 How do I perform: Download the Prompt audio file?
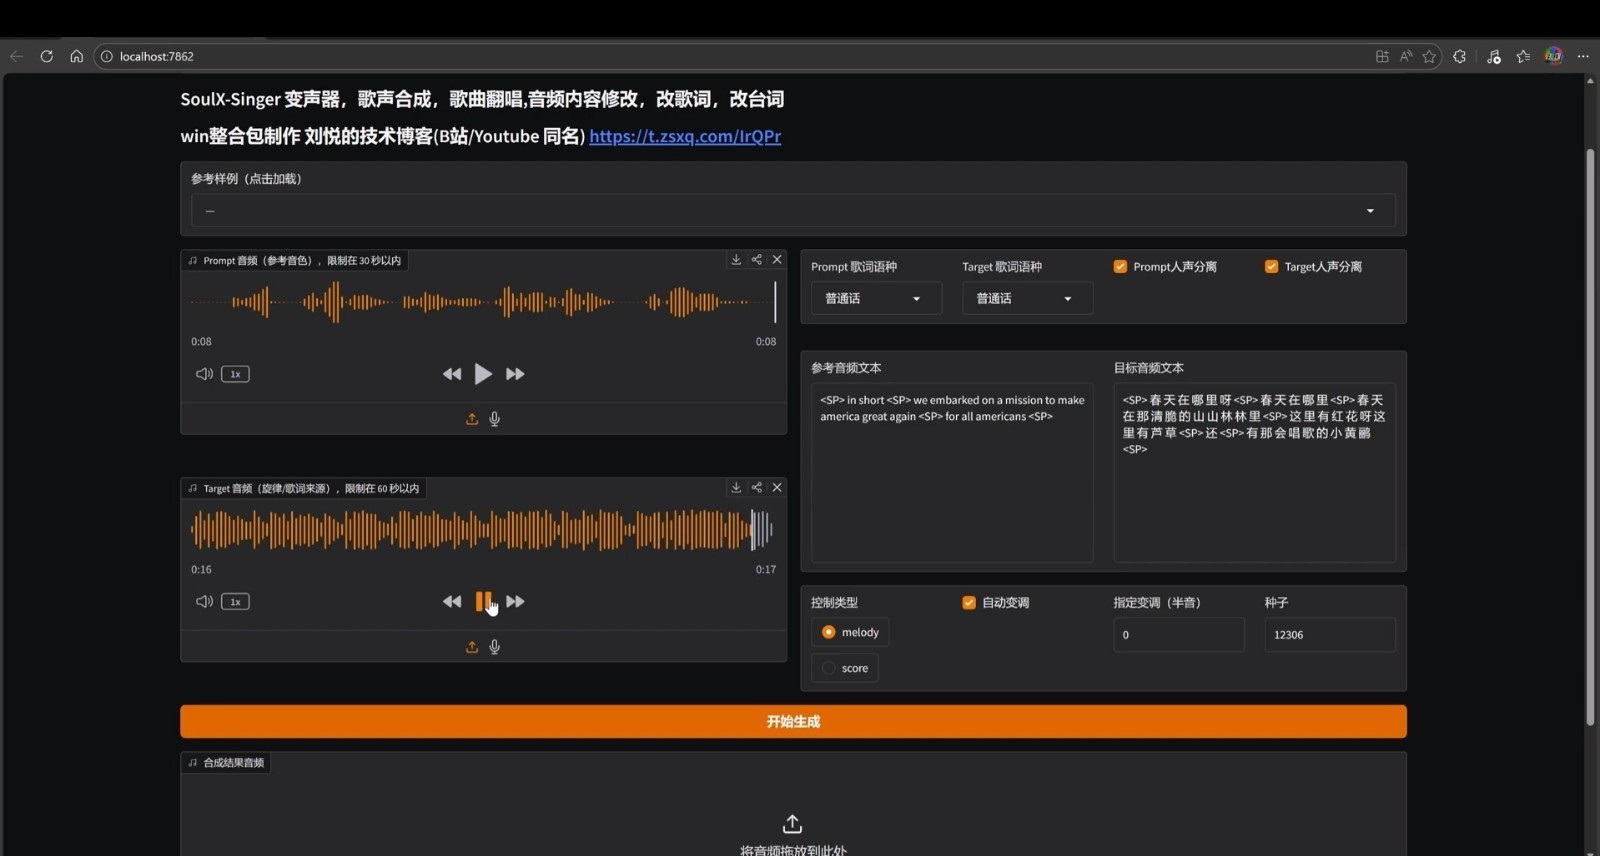(736, 260)
